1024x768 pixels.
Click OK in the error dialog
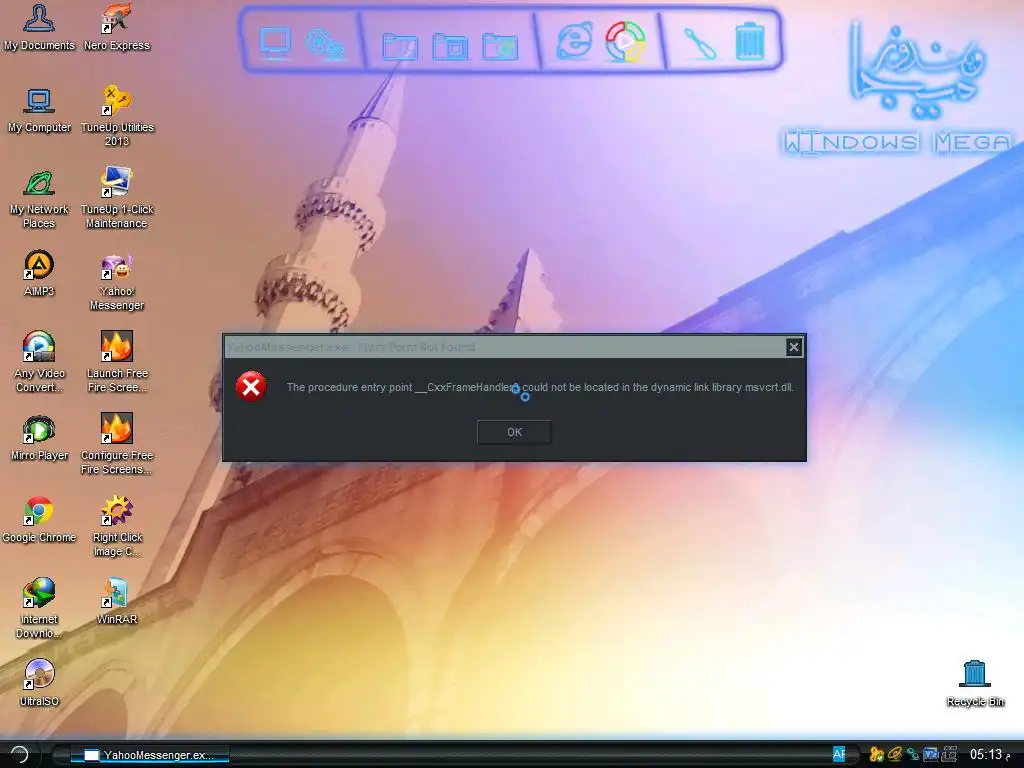(x=514, y=432)
